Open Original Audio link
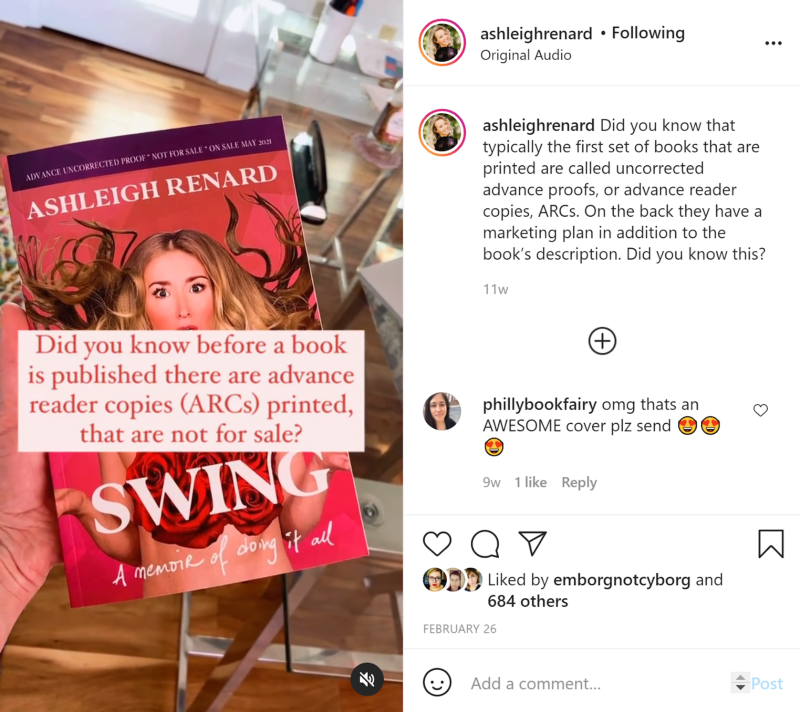 (526, 55)
